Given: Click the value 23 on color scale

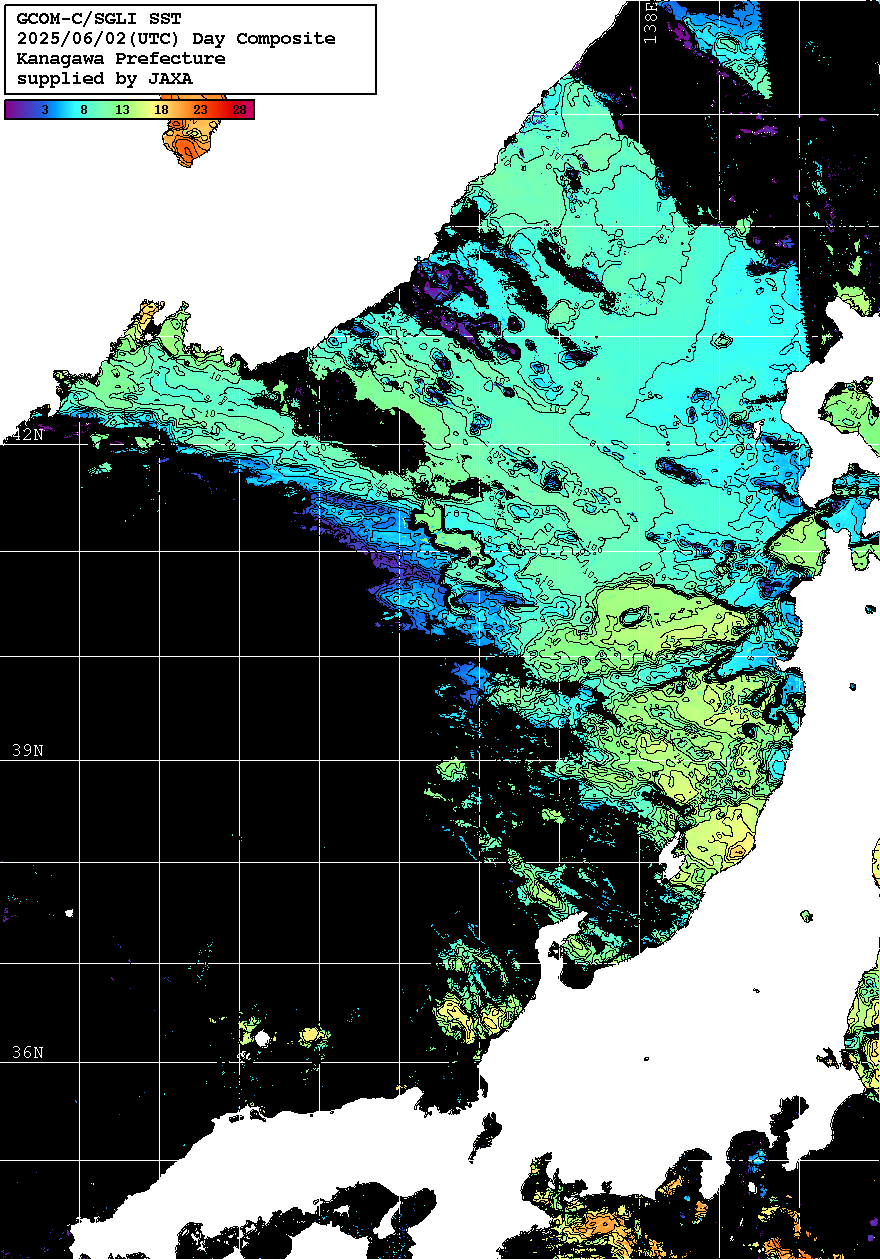Looking at the screenshot, I should click(x=200, y=110).
